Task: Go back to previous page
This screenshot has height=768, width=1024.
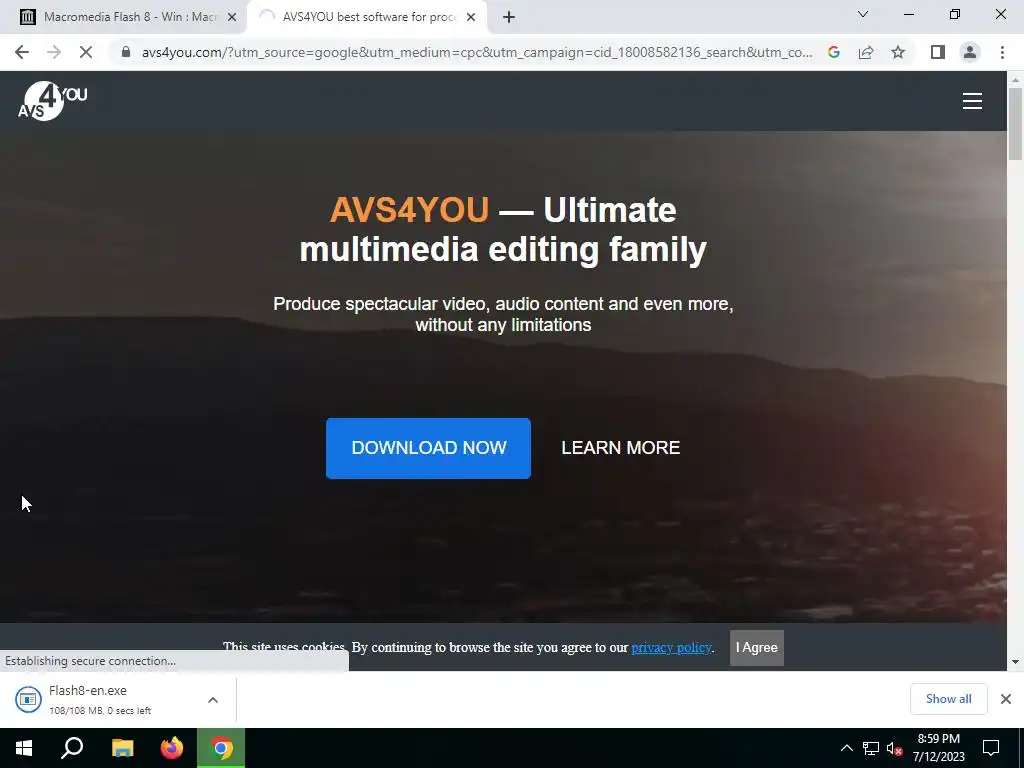Action: coord(22,52)
